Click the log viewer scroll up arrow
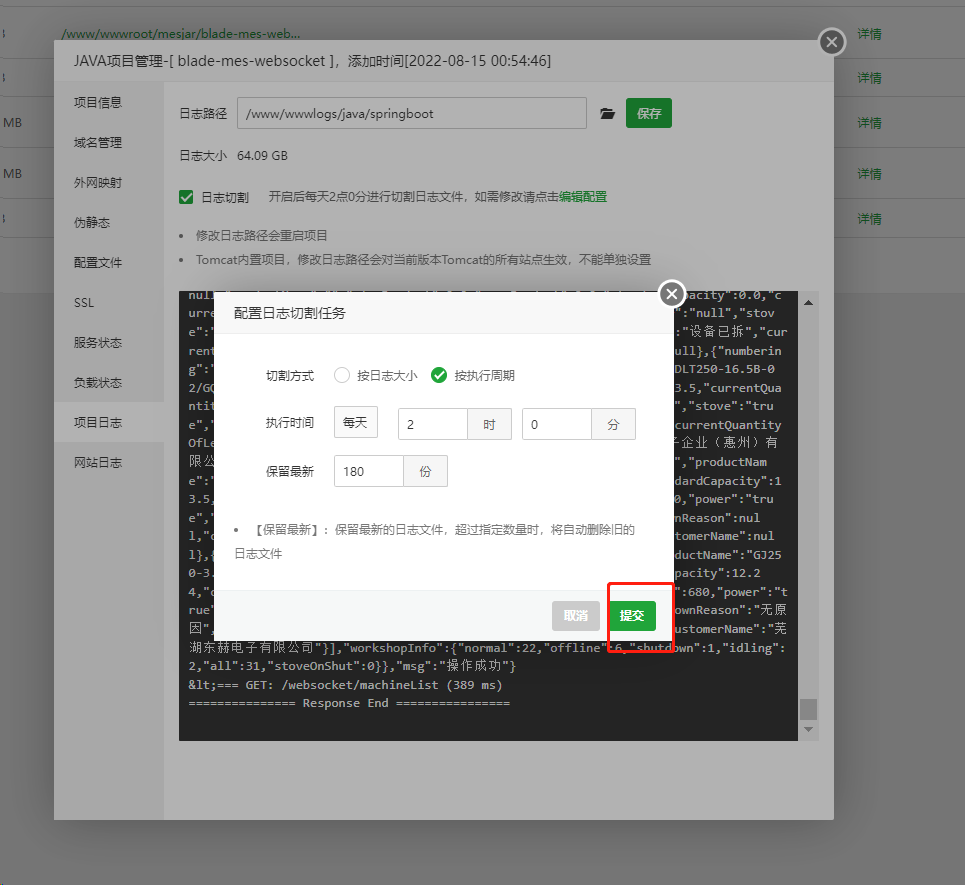The width and height of the screenshot is (965, 885). click(x=809, y=302)
